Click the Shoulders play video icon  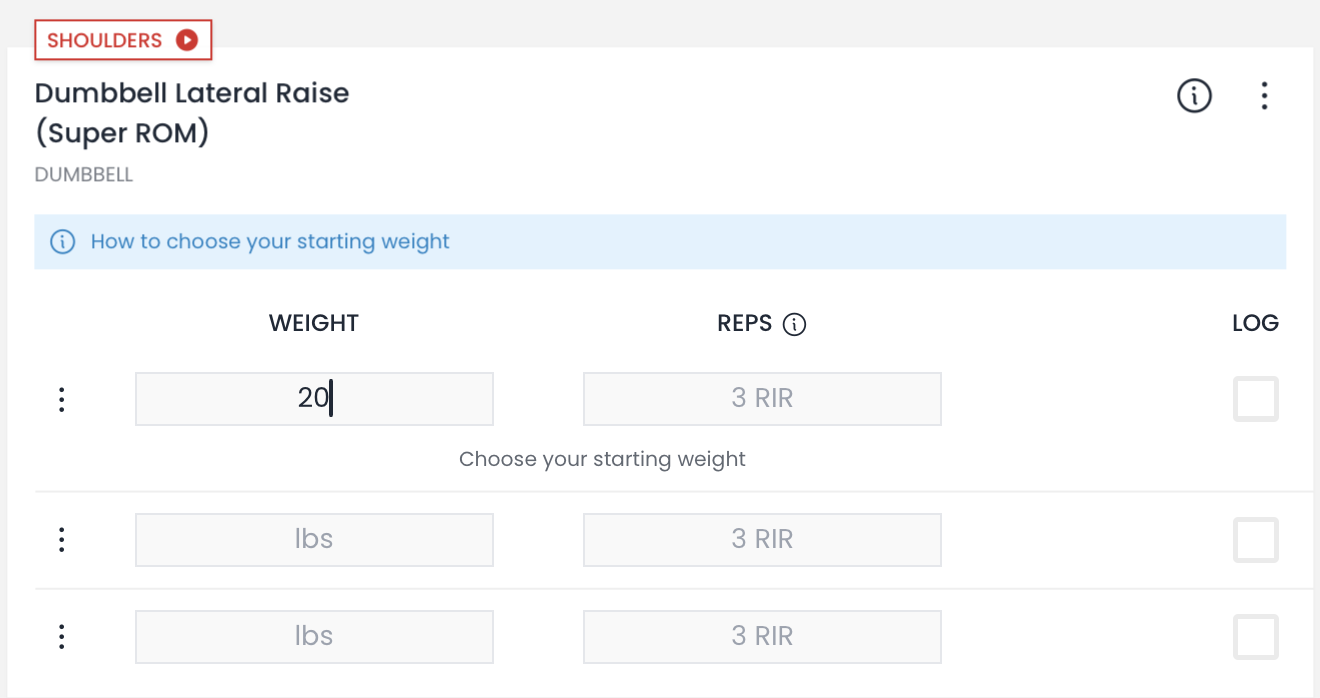tap(187, 40)
